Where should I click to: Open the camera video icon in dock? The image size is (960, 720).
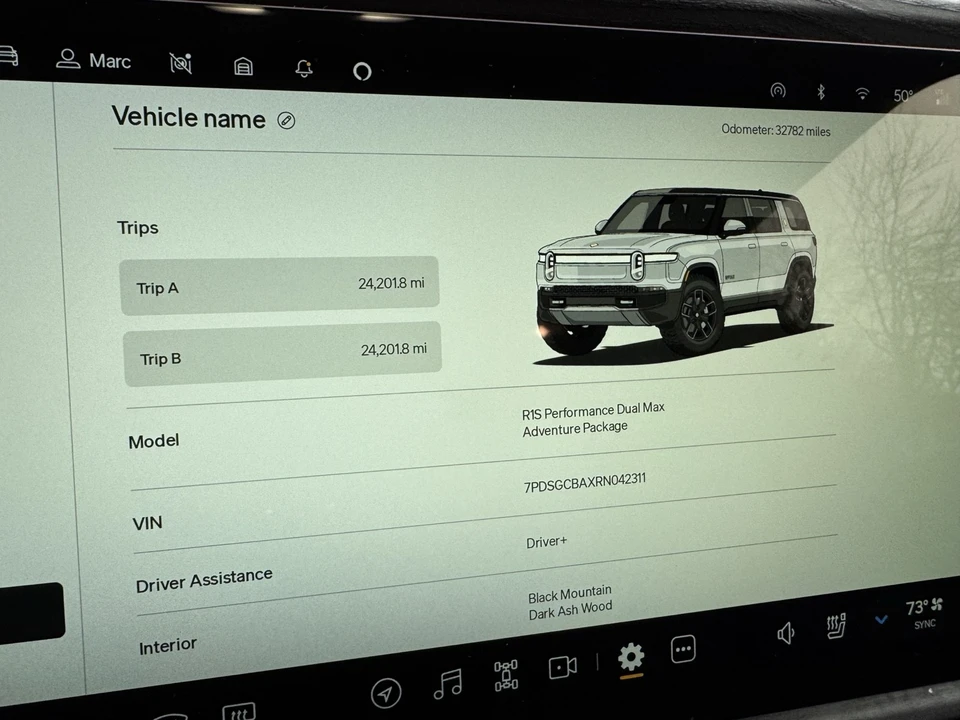[563, 667]
